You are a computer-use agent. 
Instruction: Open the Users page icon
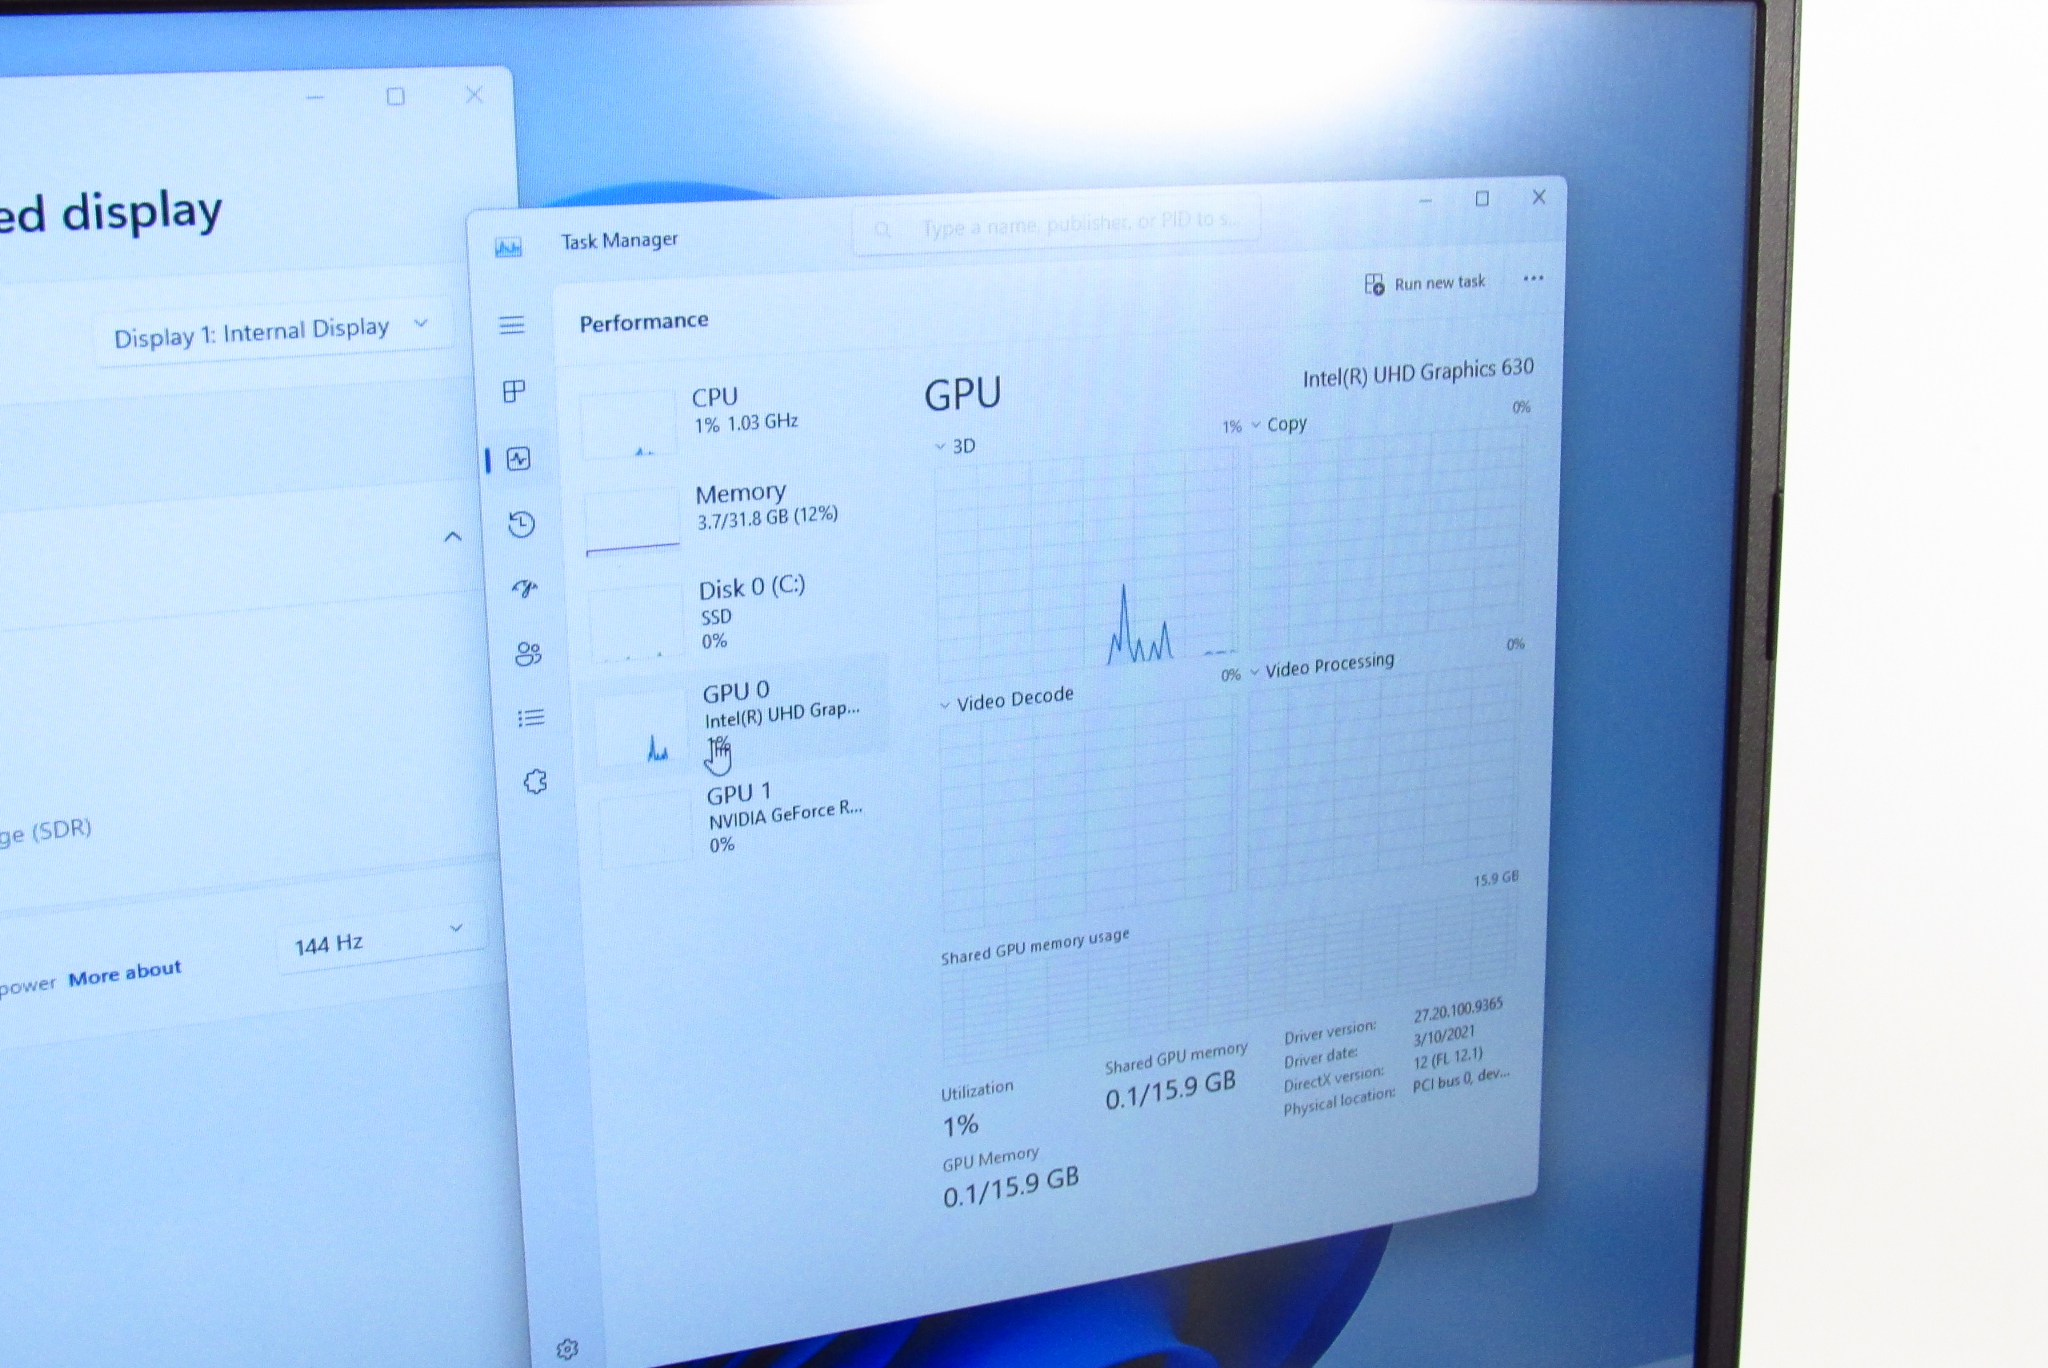pos(528,654)
